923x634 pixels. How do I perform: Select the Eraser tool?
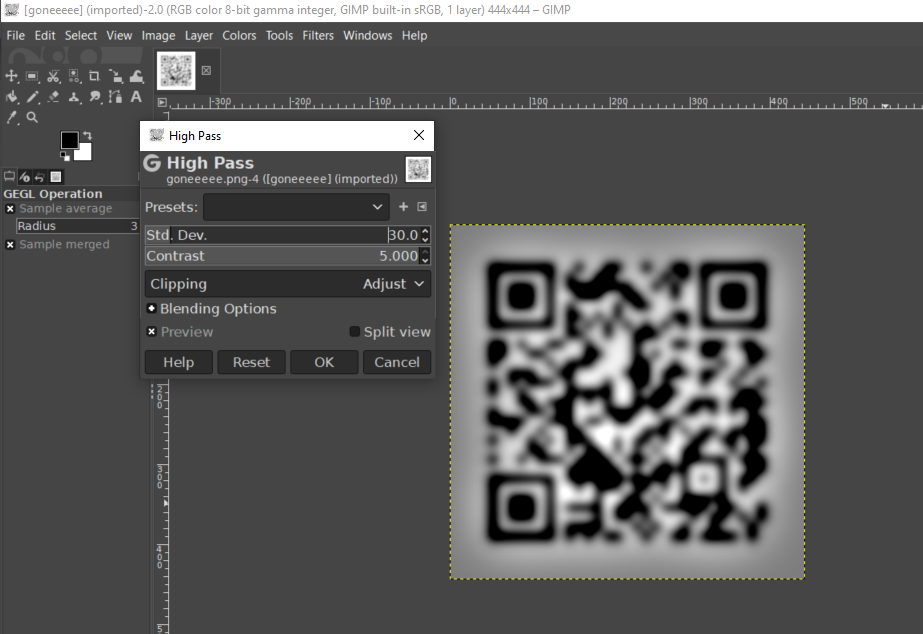coord(54,97)
